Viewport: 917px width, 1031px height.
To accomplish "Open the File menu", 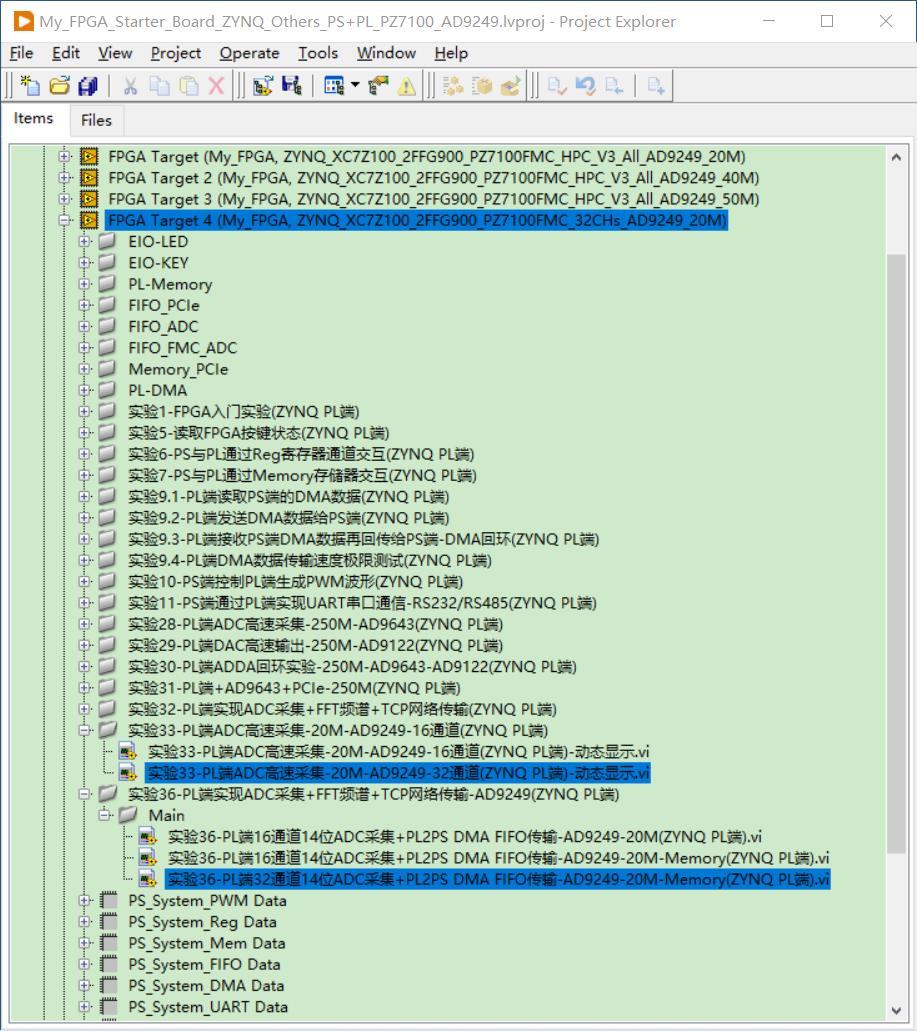I will point(22,53).
